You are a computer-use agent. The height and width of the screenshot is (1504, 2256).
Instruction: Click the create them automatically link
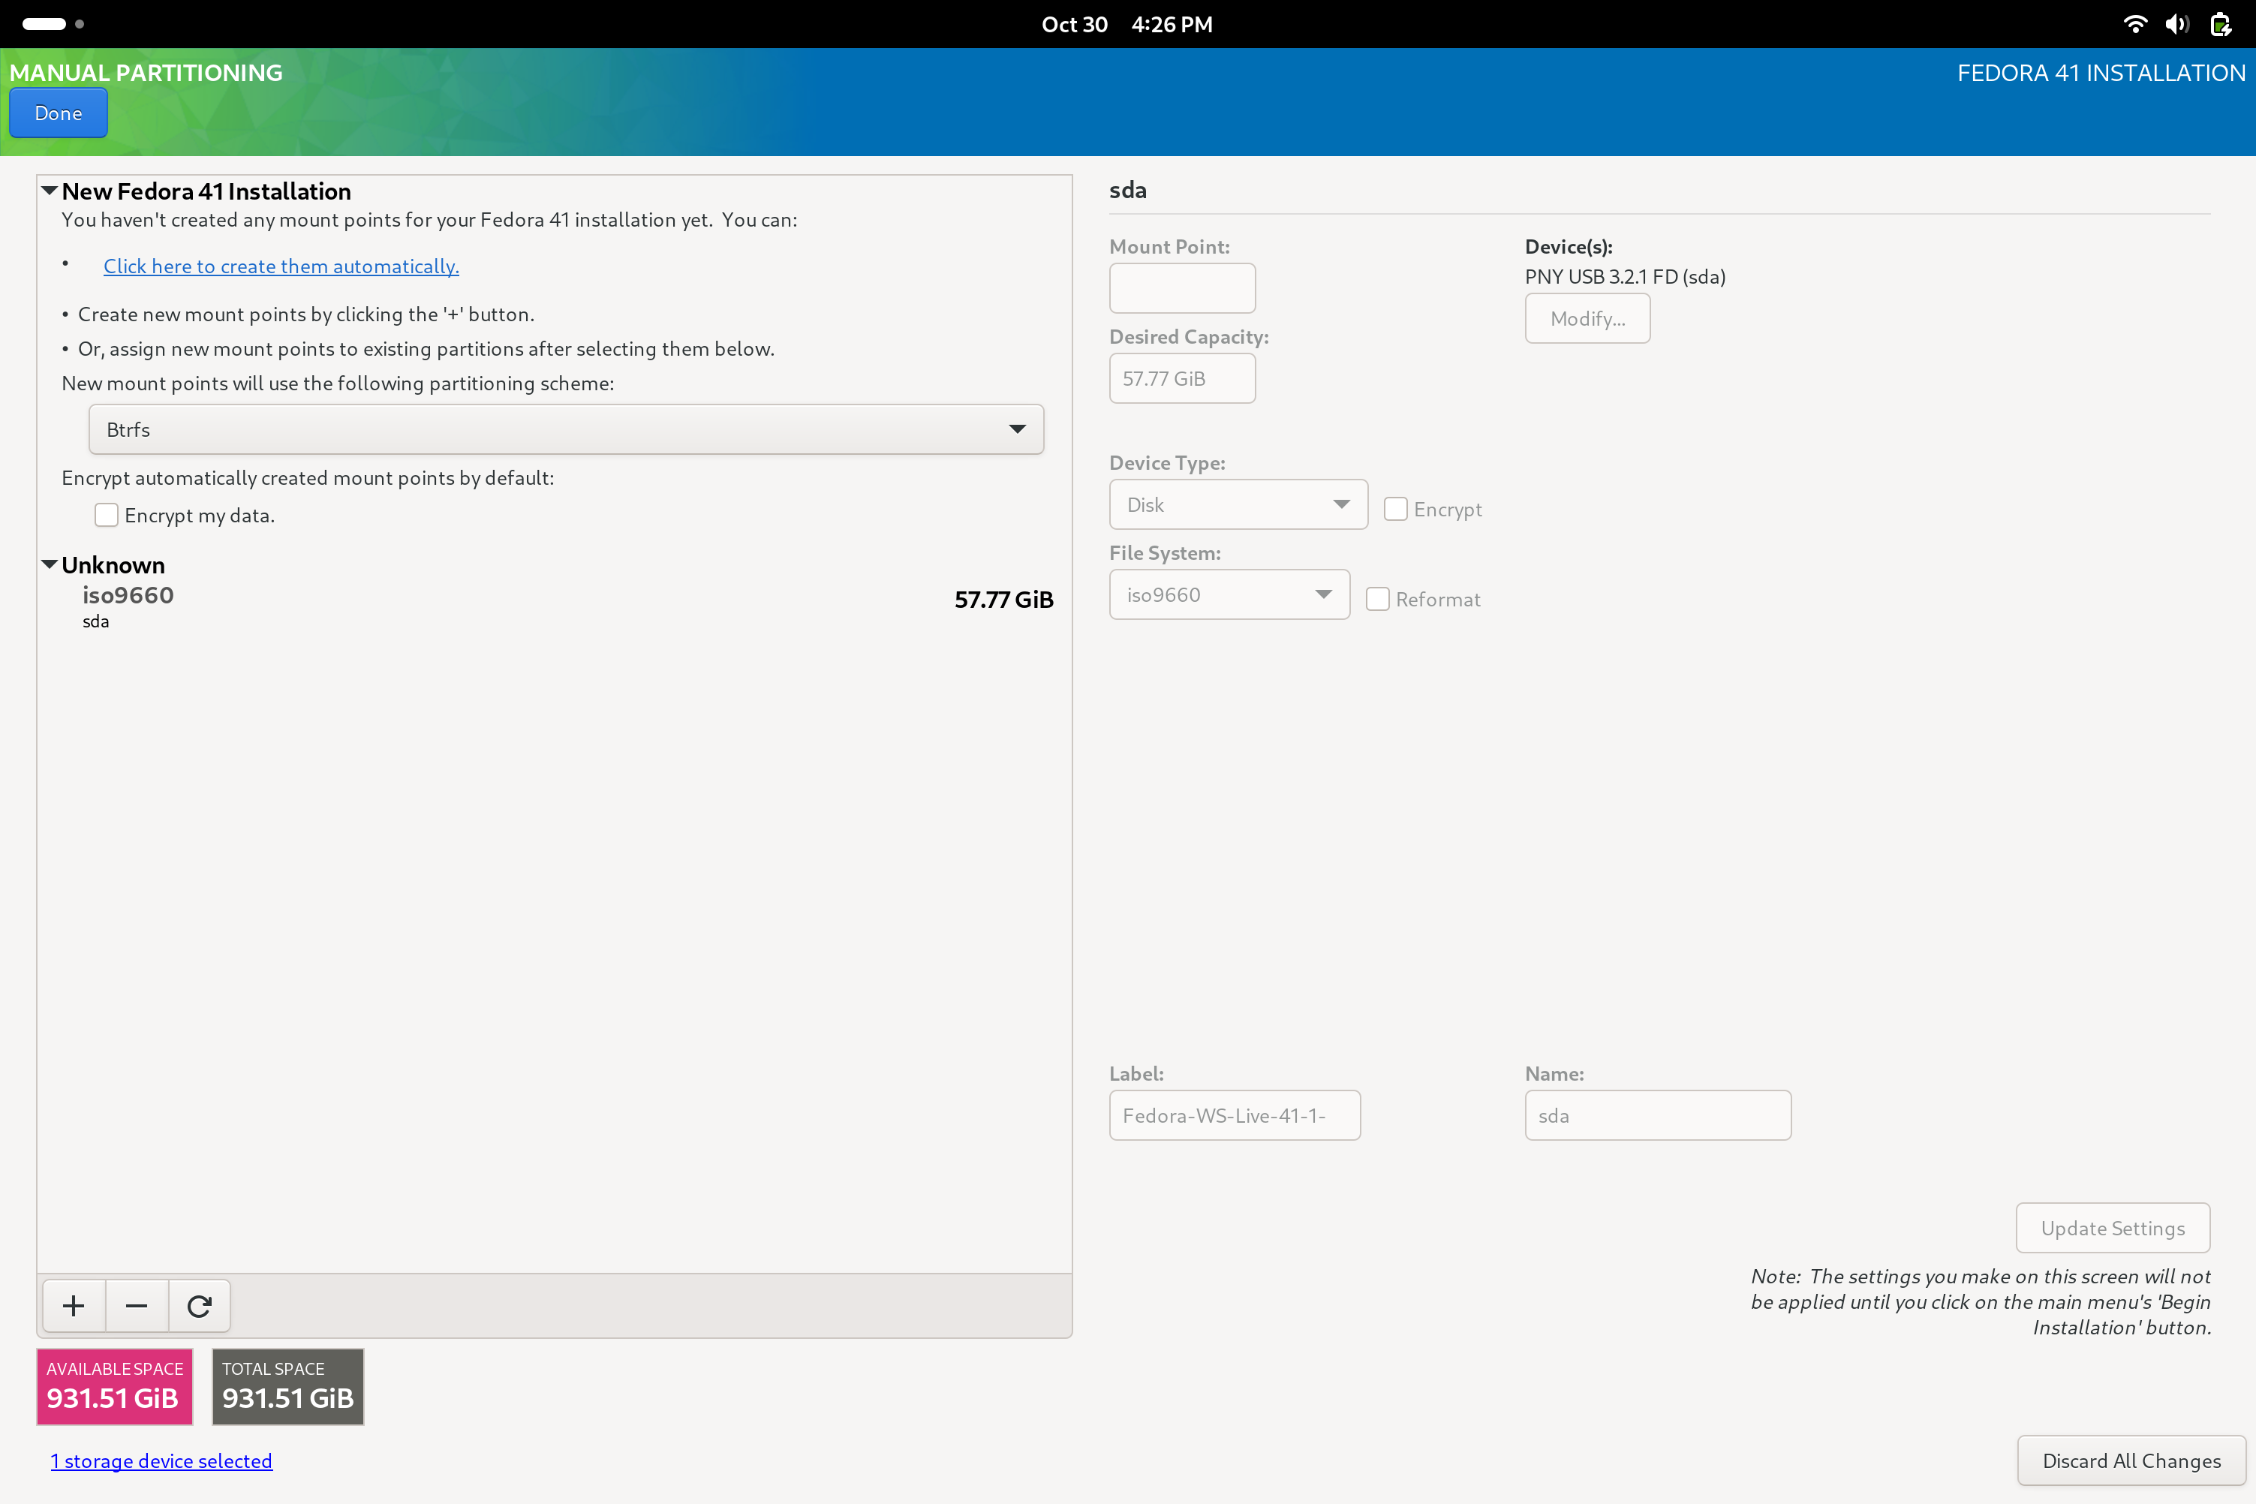281,266
